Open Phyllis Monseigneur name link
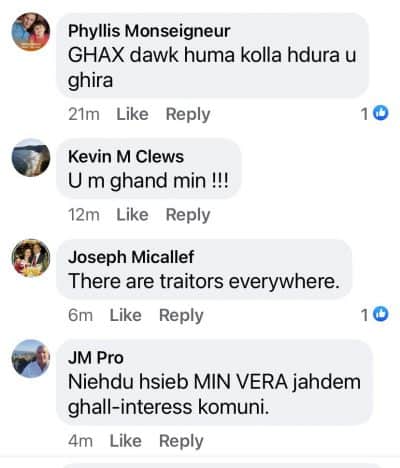The width and height of the screenshot is (400, 468). coord(149,32)
